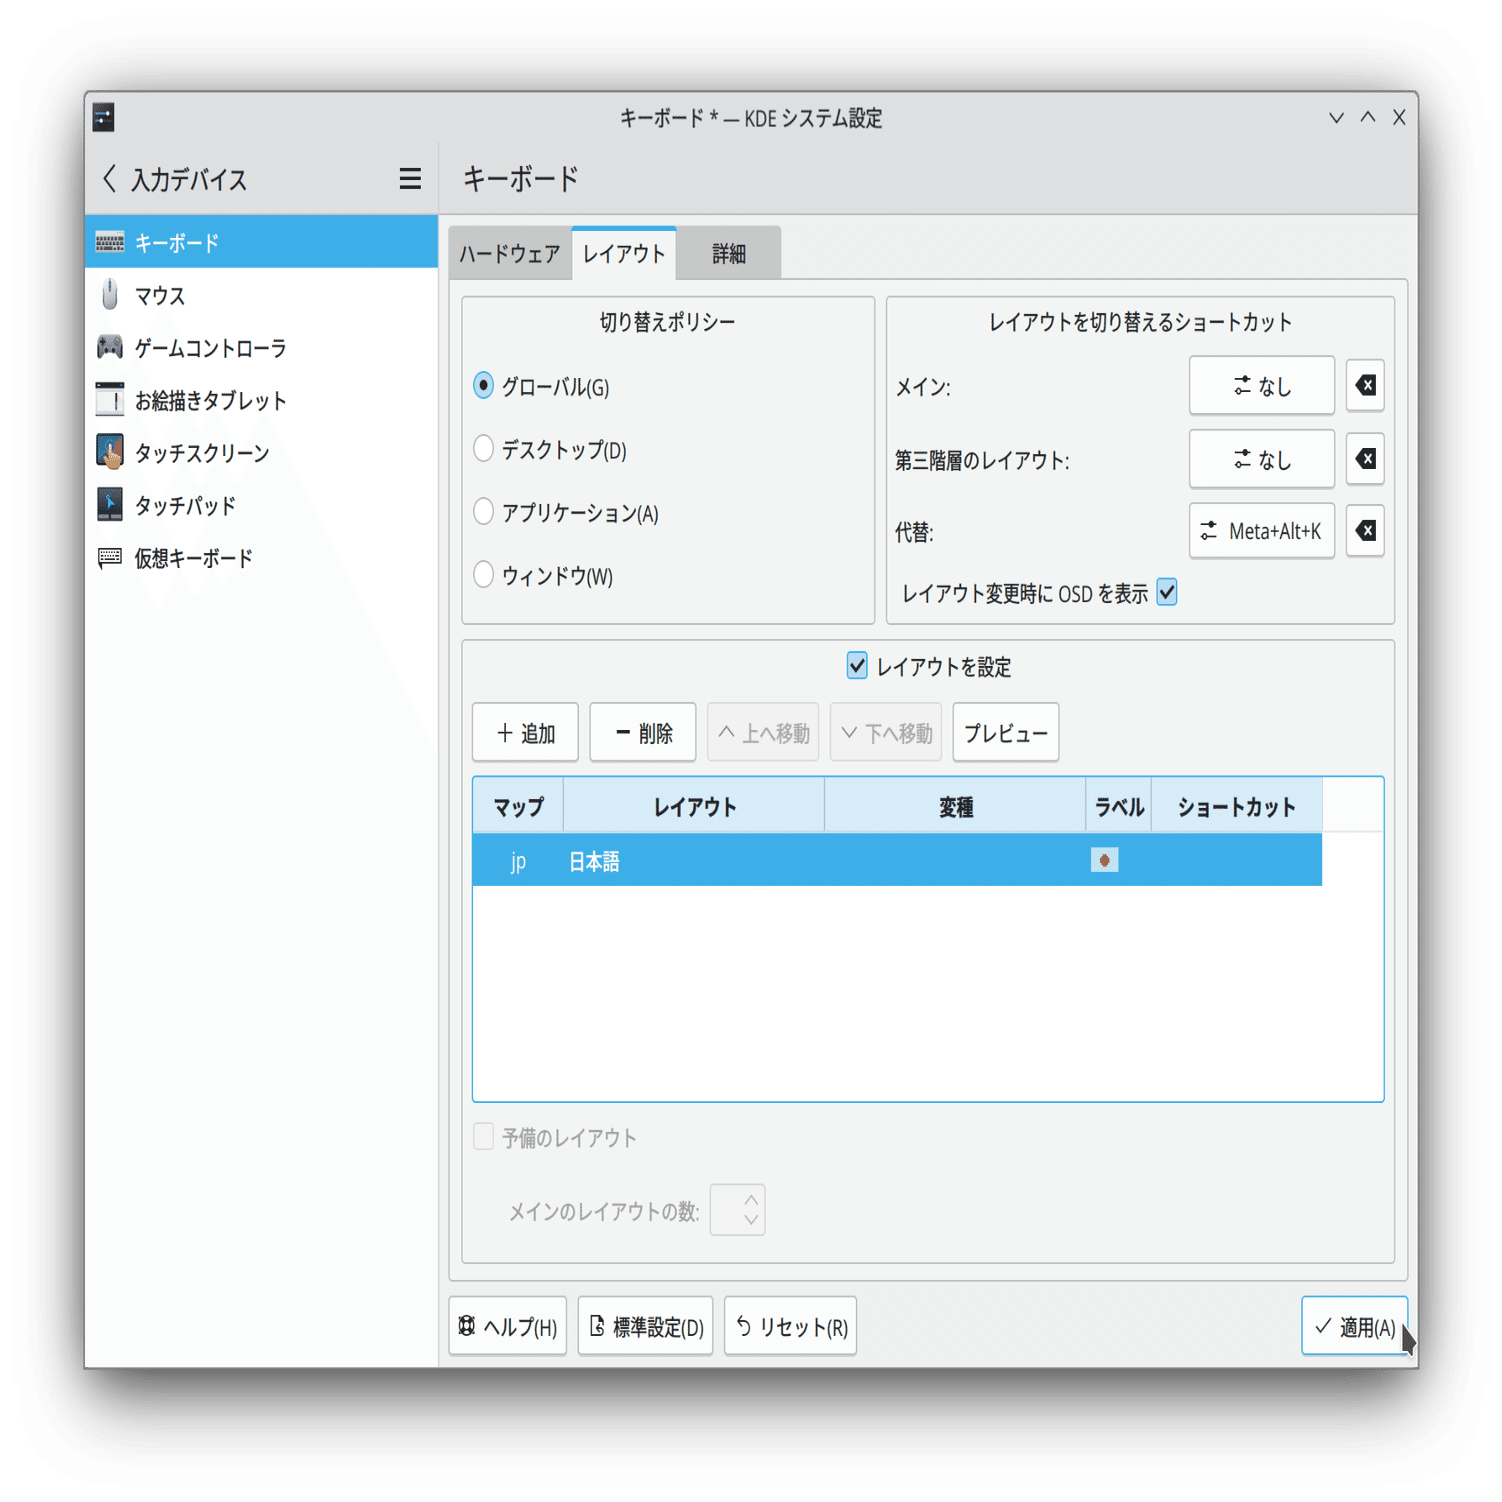Set a shortcut in the メイン なし button
The width and height of the screenshot is (1502, 1502).
pos(1261,385)
